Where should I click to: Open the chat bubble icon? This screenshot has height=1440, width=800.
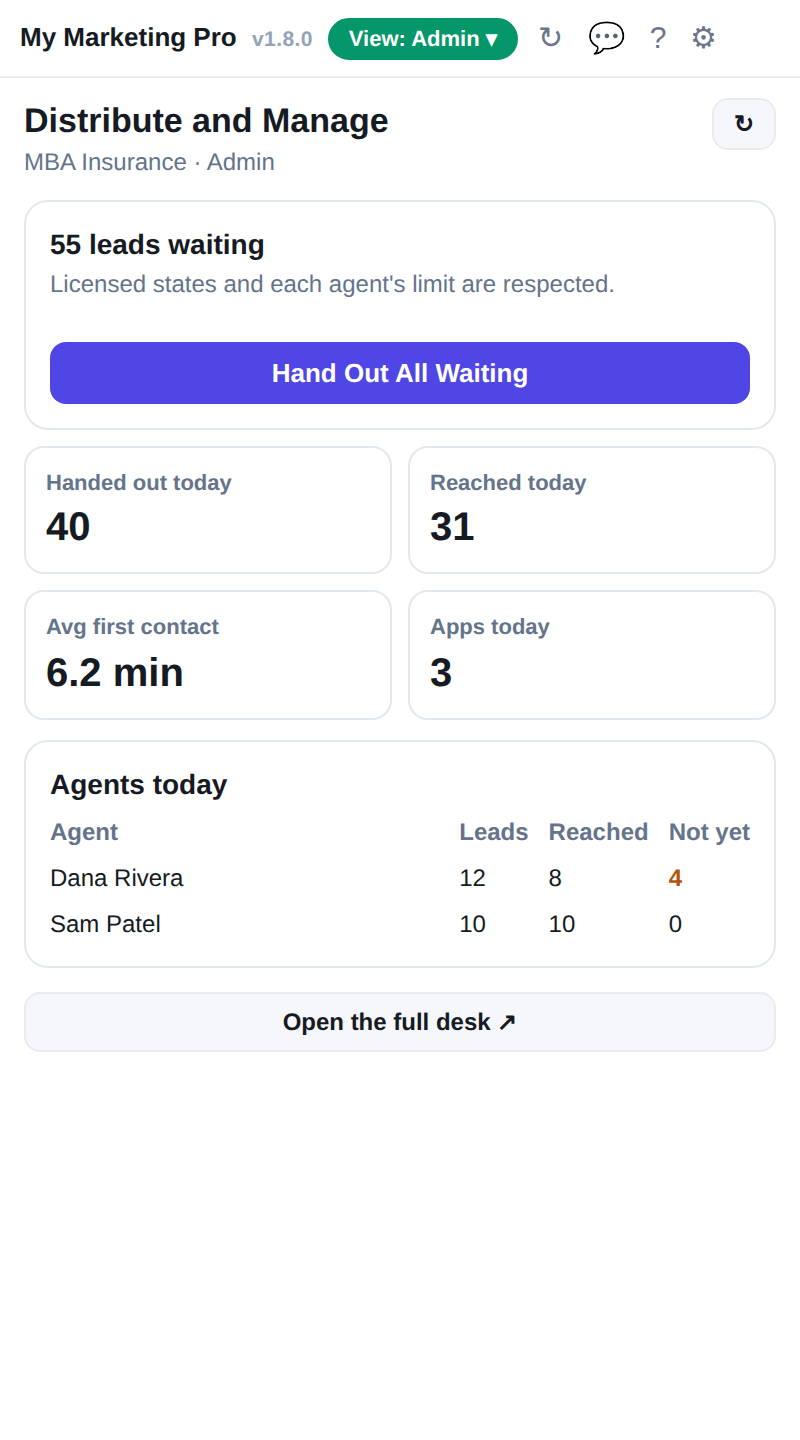click(606, 38)
